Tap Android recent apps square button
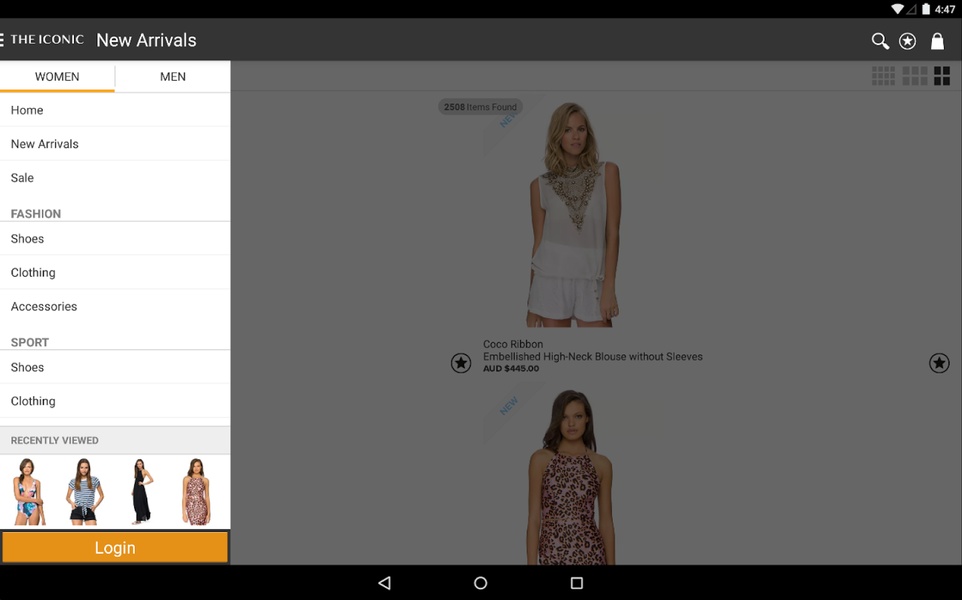Screen dimensions: 962x600 click(x=577, y=583)
